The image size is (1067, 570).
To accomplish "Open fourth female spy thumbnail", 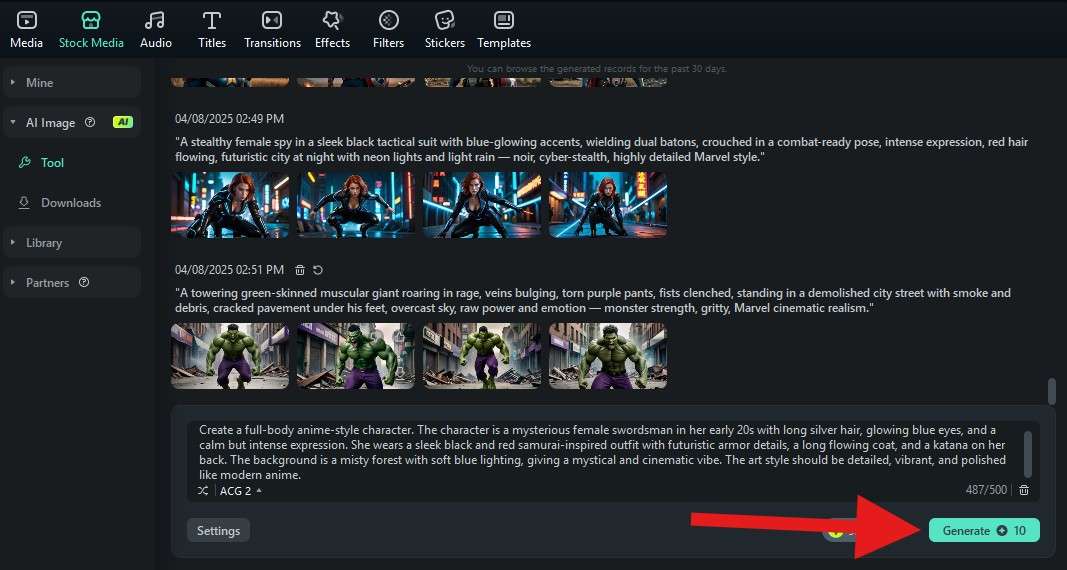I will click(x=608, y=205).
